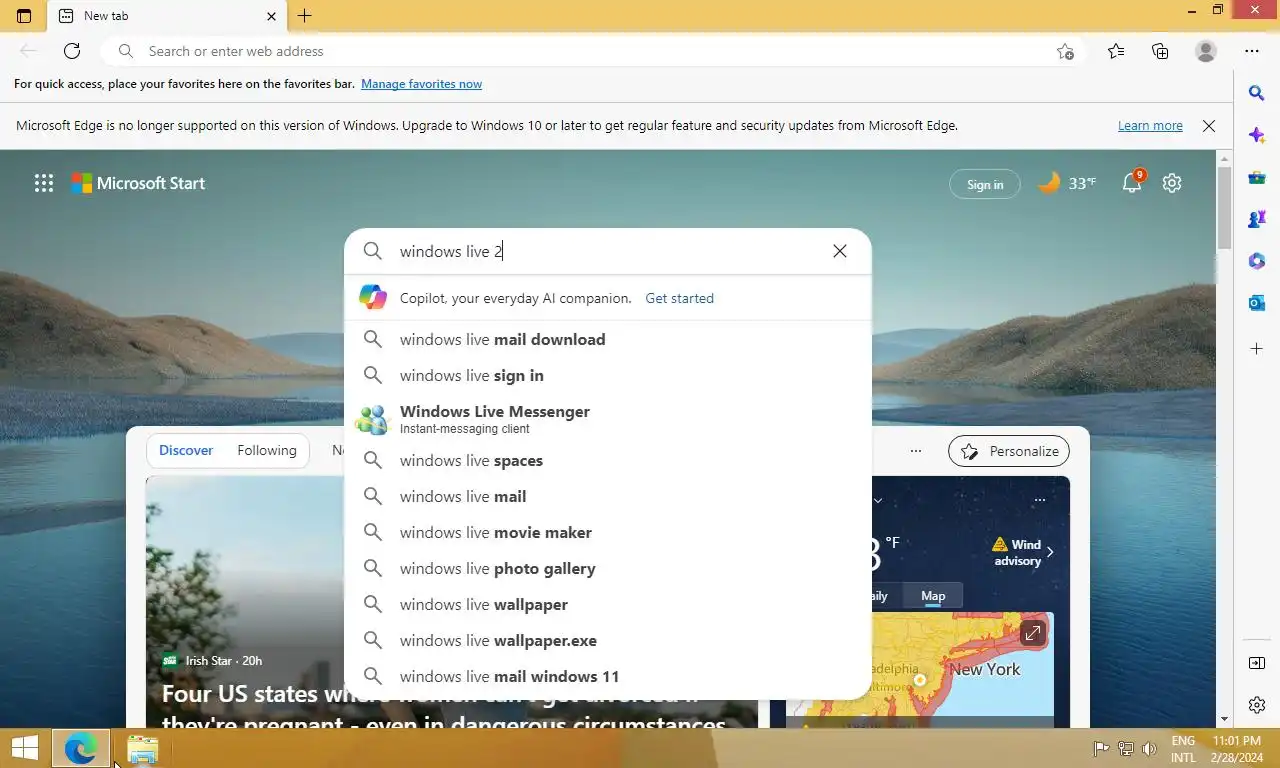
Task: Open Action Center flag tray icon
Action: tap(1101, 748)
